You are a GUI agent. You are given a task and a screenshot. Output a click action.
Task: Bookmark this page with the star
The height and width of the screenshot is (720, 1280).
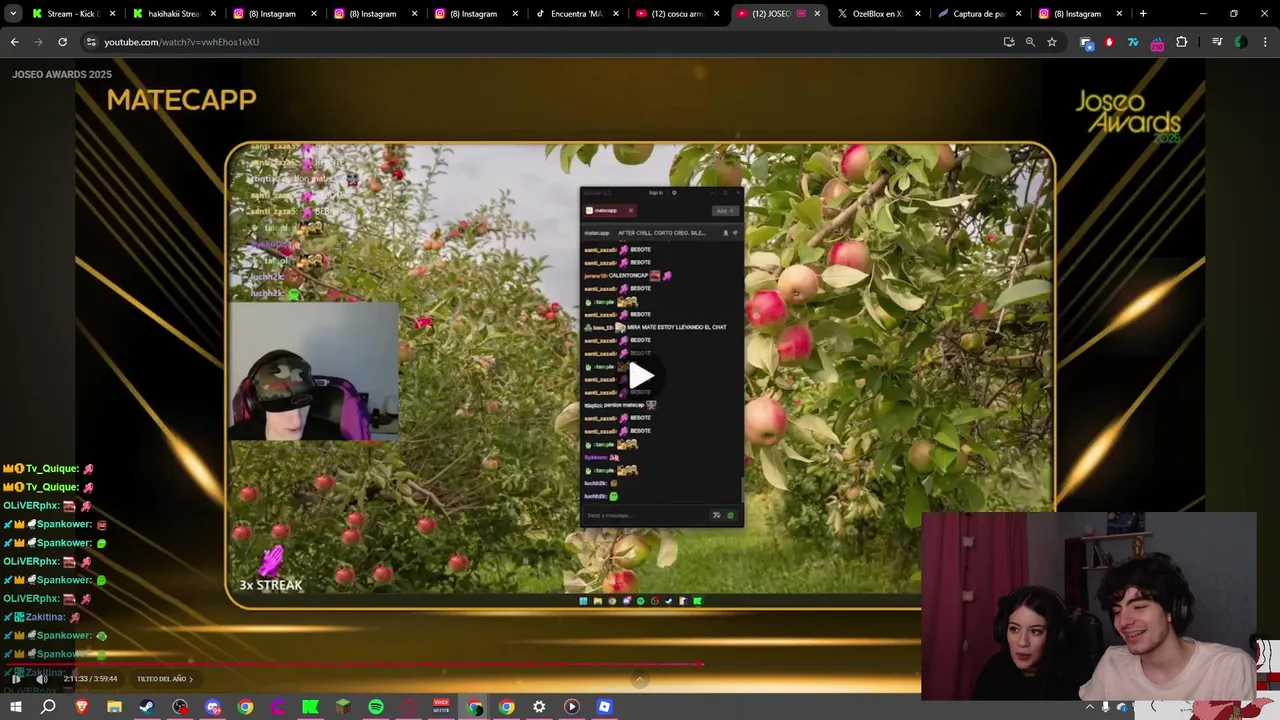[x=1052, y=42]
